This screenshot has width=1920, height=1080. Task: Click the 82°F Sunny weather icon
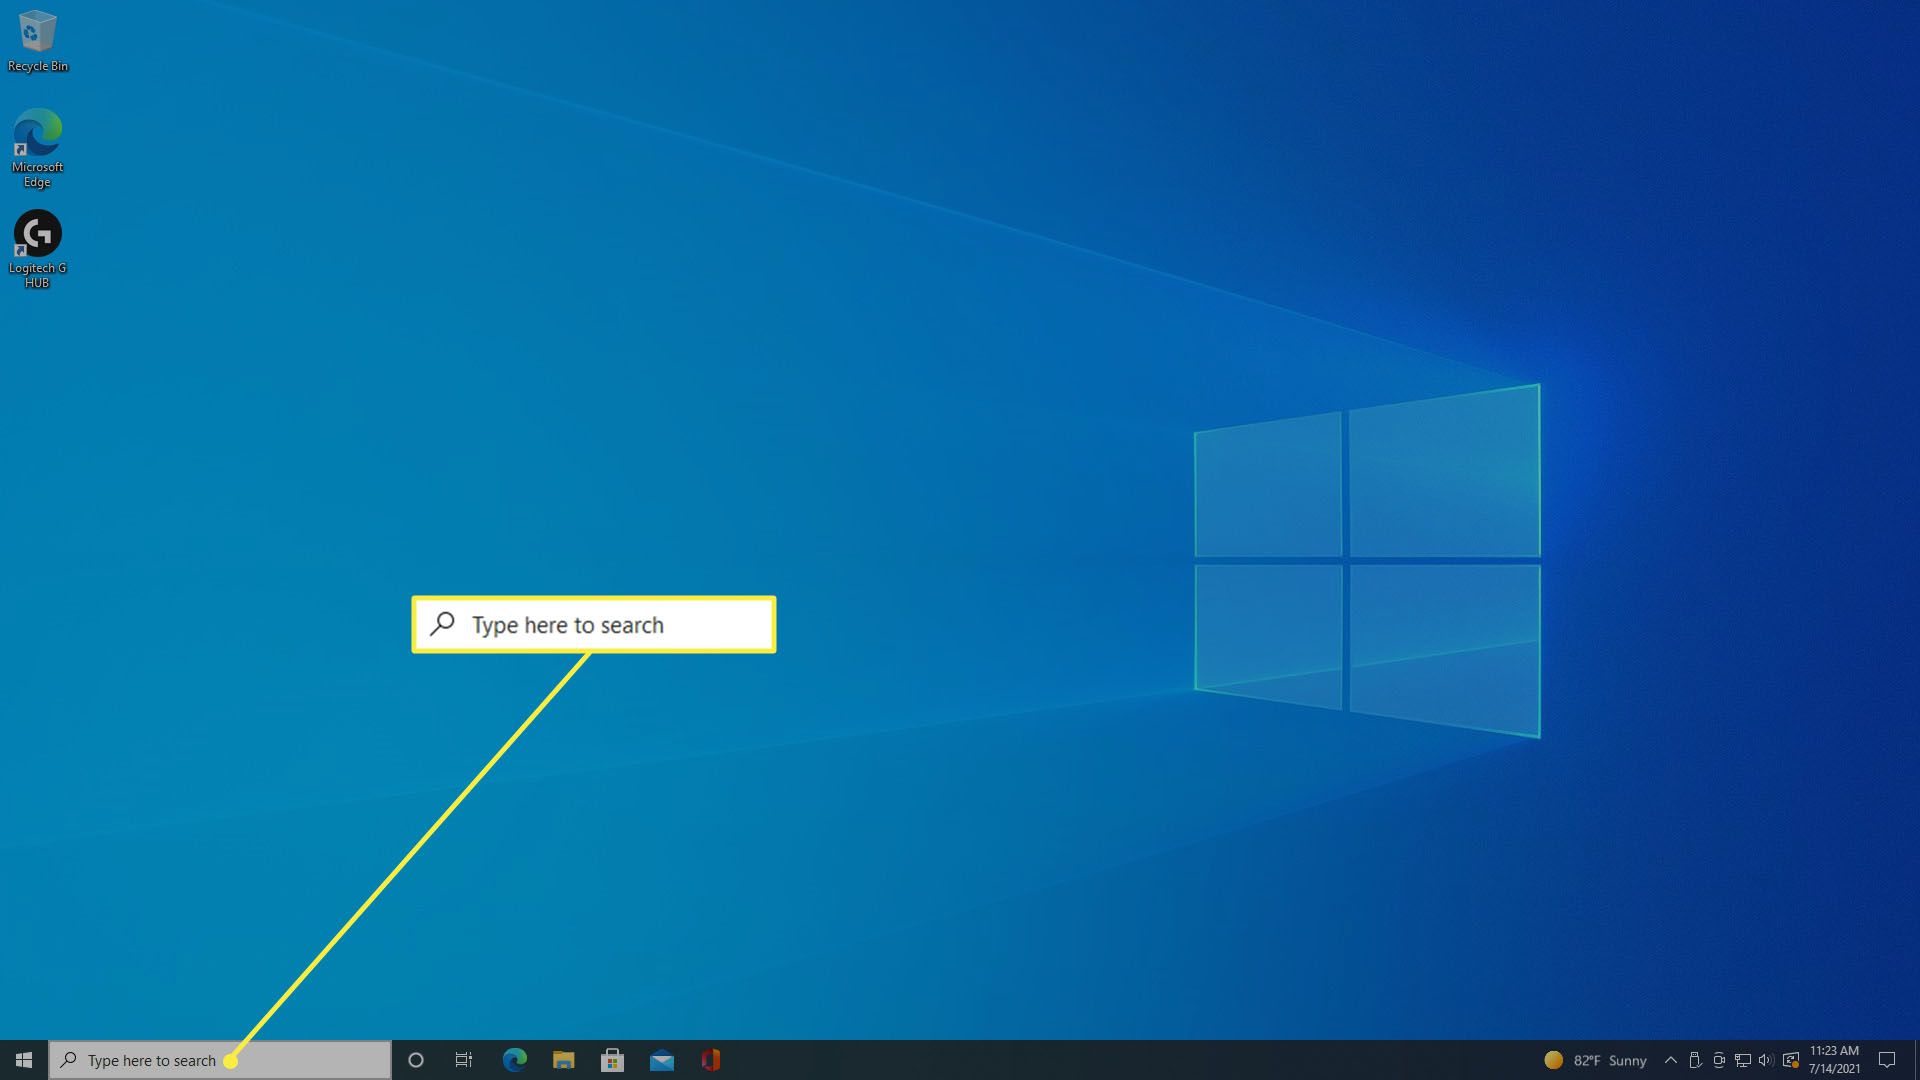(1555, 1060)
